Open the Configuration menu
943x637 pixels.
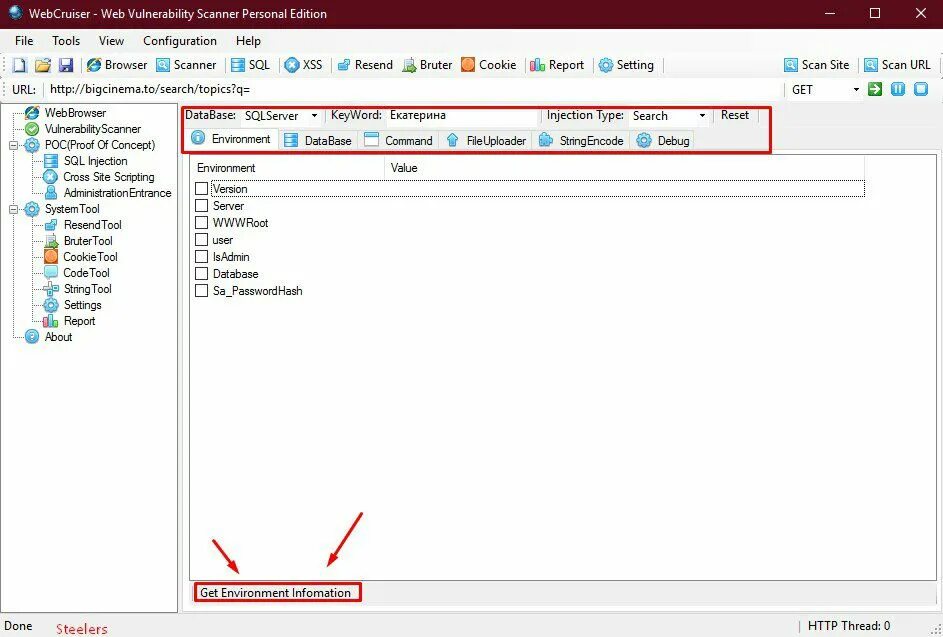[x=180, y=41]
